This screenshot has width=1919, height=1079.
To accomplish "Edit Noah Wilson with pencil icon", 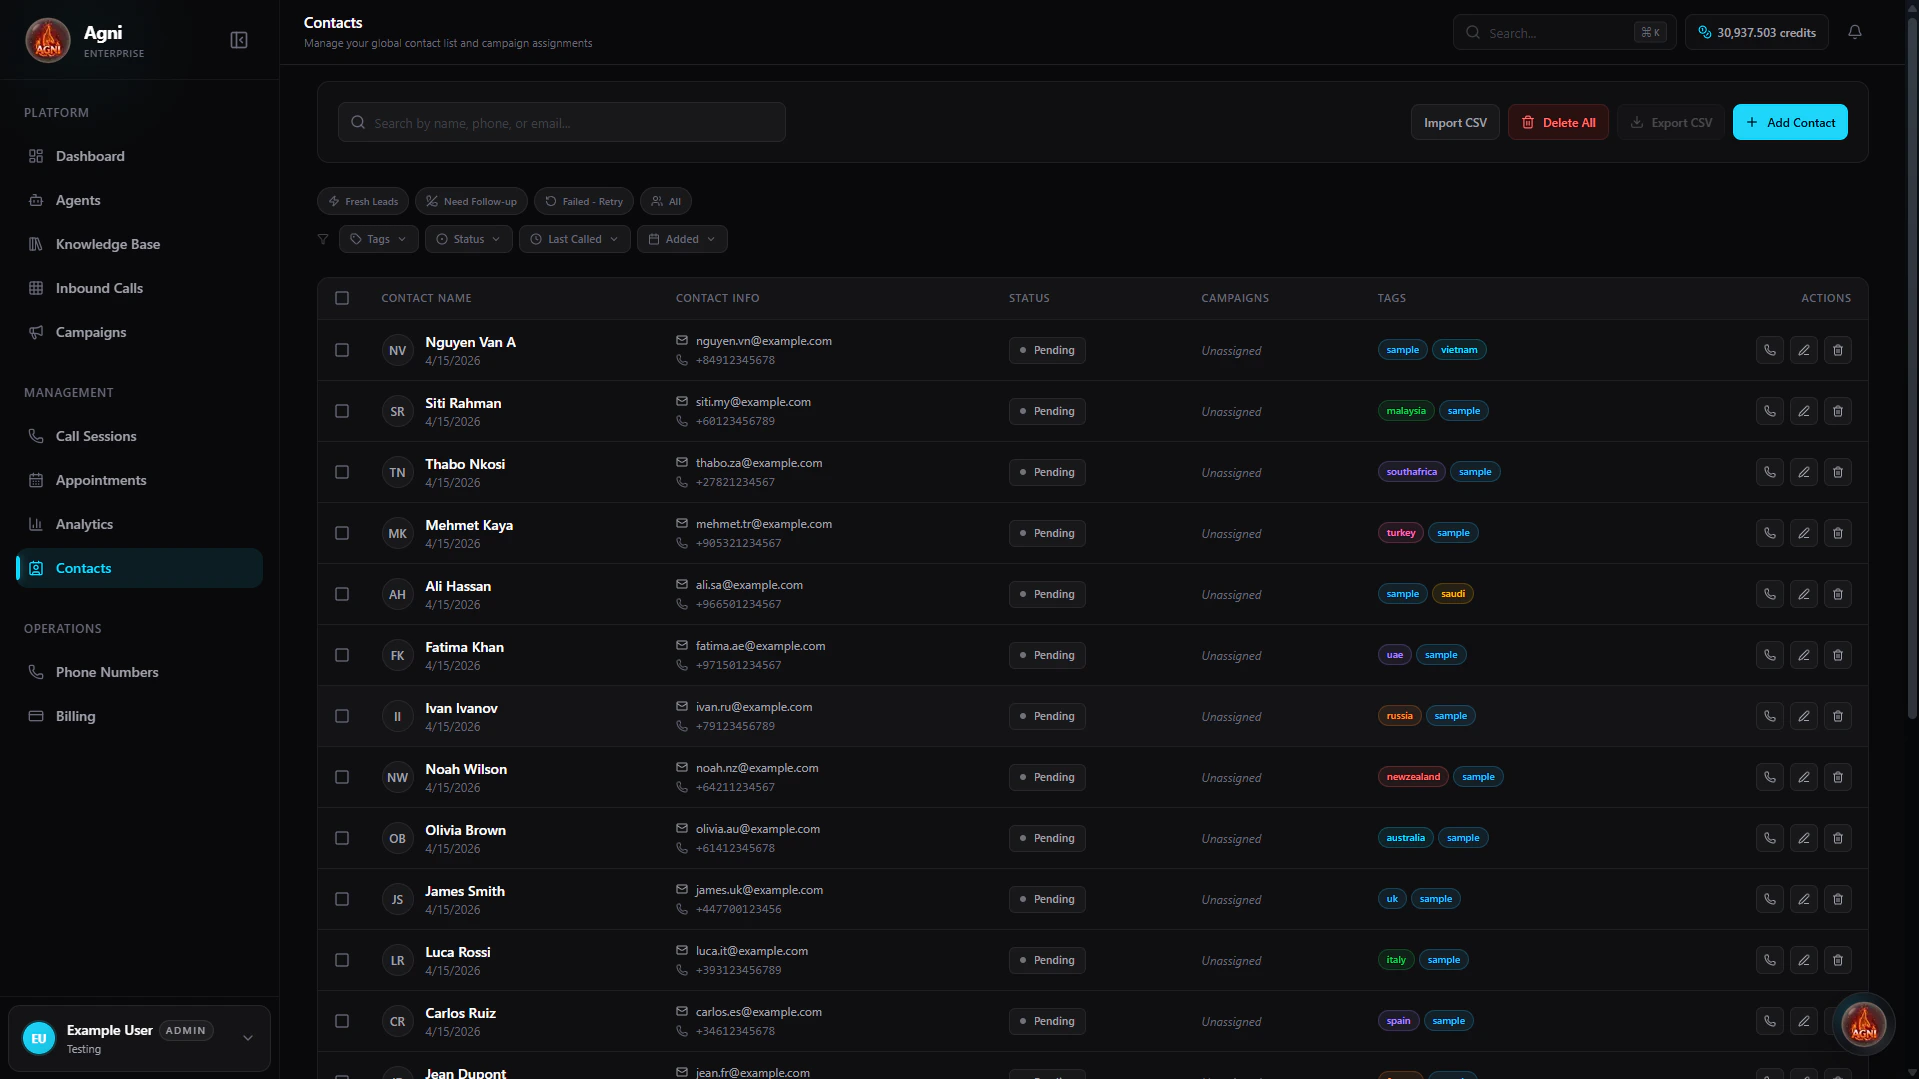I will tap(1804, 777).
